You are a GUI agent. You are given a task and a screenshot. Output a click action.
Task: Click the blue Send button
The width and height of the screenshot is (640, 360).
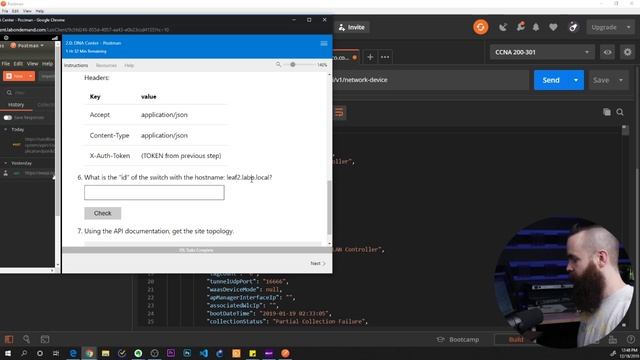coord(551,80)
